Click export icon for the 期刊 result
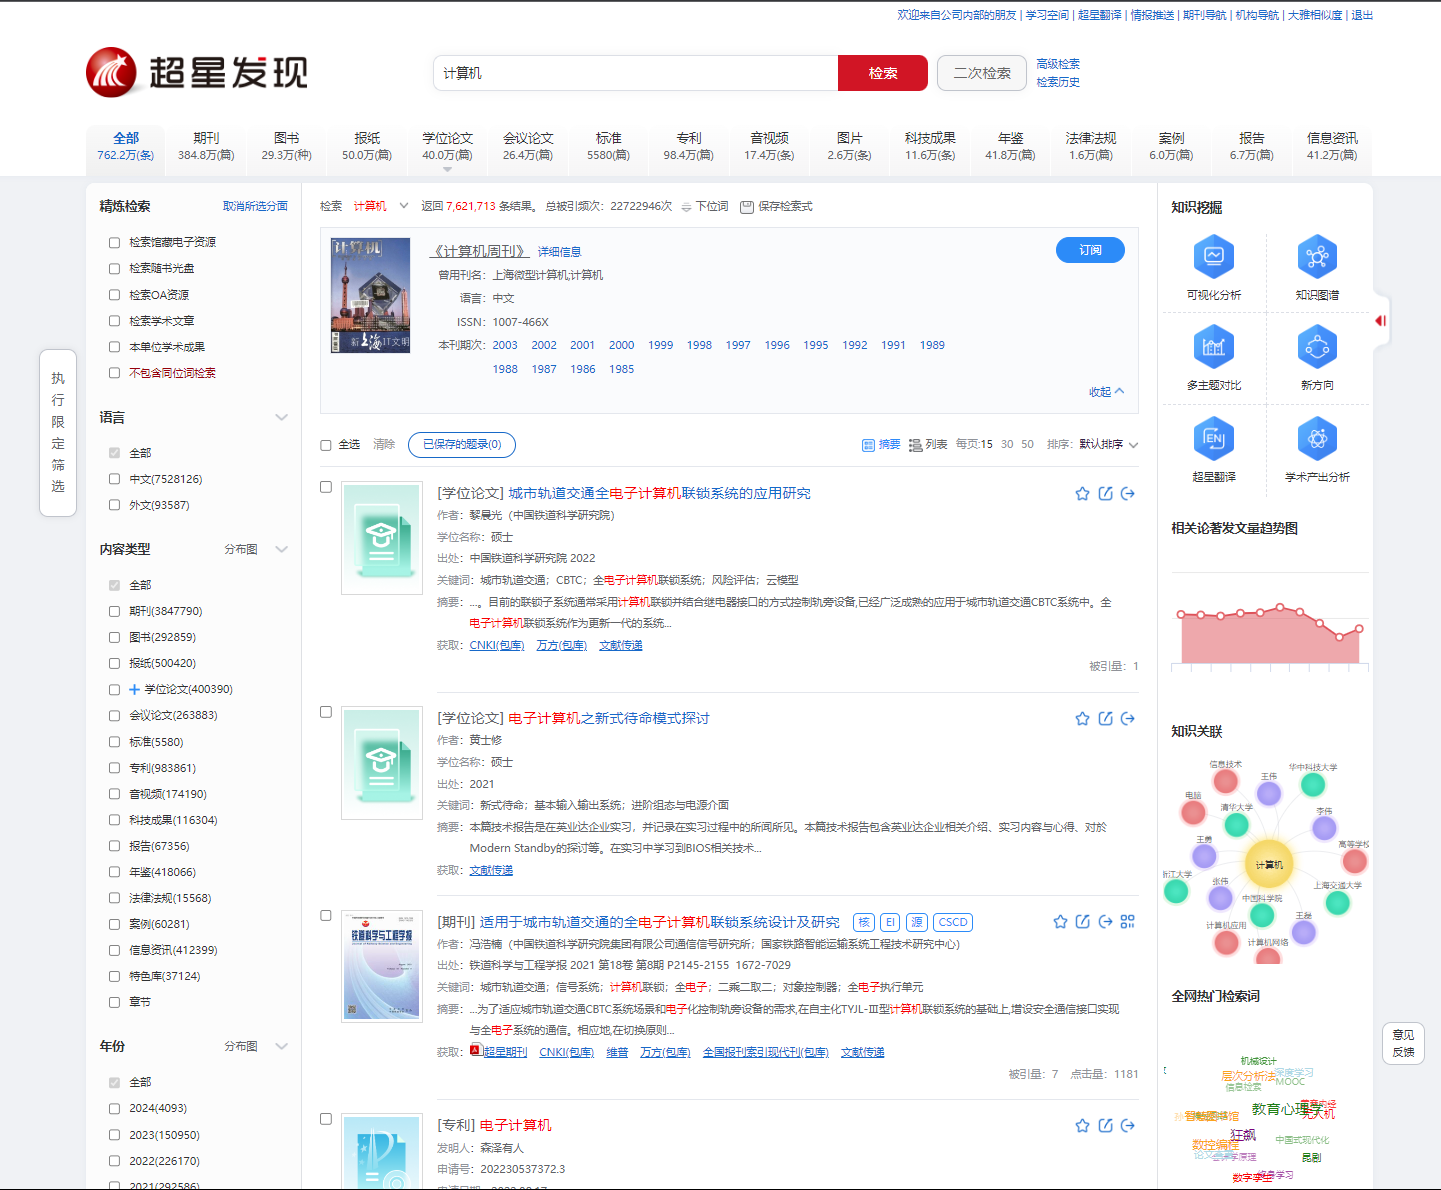1441x1190 pixels. [1105, 922]
